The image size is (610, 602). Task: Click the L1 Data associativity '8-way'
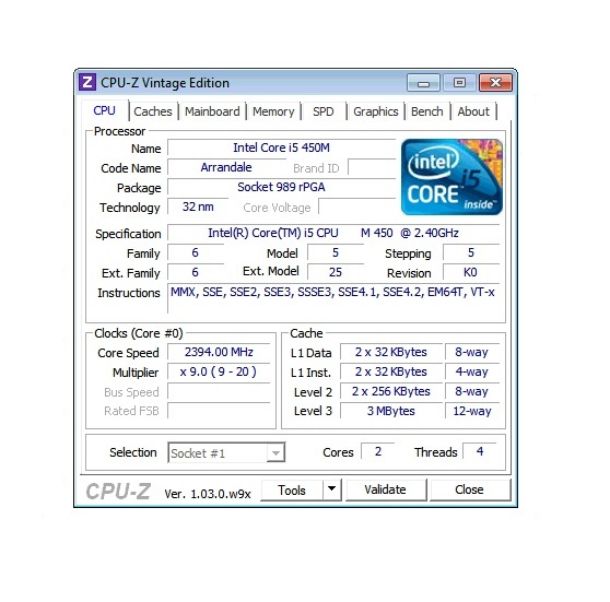coord(472,352)
